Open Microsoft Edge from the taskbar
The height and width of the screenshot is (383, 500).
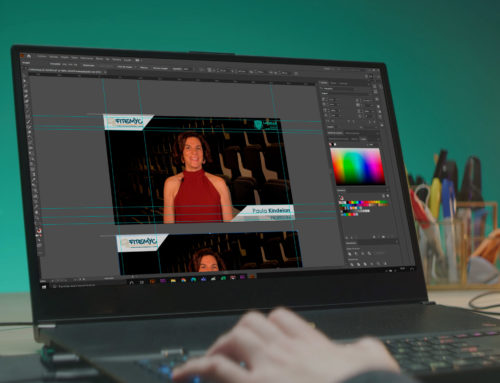pos(193,280)
